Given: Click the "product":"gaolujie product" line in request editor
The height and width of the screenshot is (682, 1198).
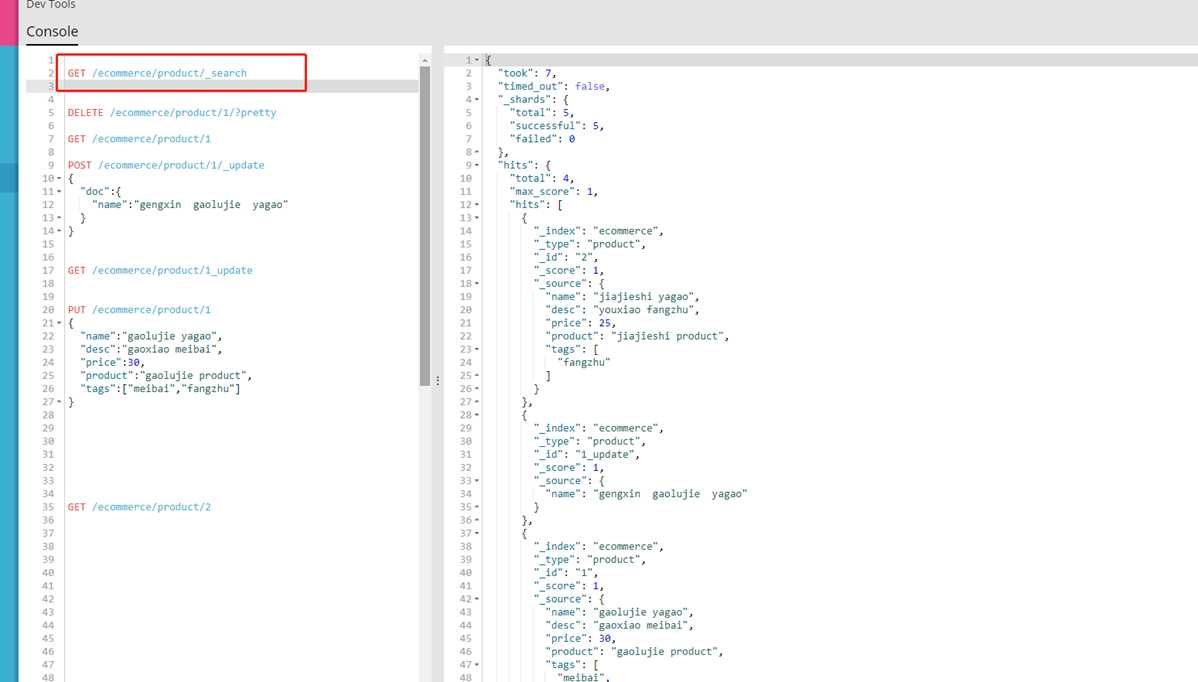Looking at the screenshot, I should coord(166,376).
